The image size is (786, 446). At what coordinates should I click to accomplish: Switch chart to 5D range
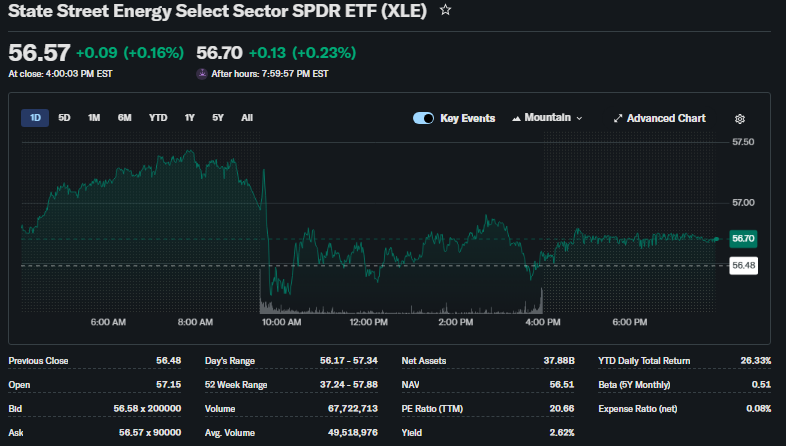[64, 118]
